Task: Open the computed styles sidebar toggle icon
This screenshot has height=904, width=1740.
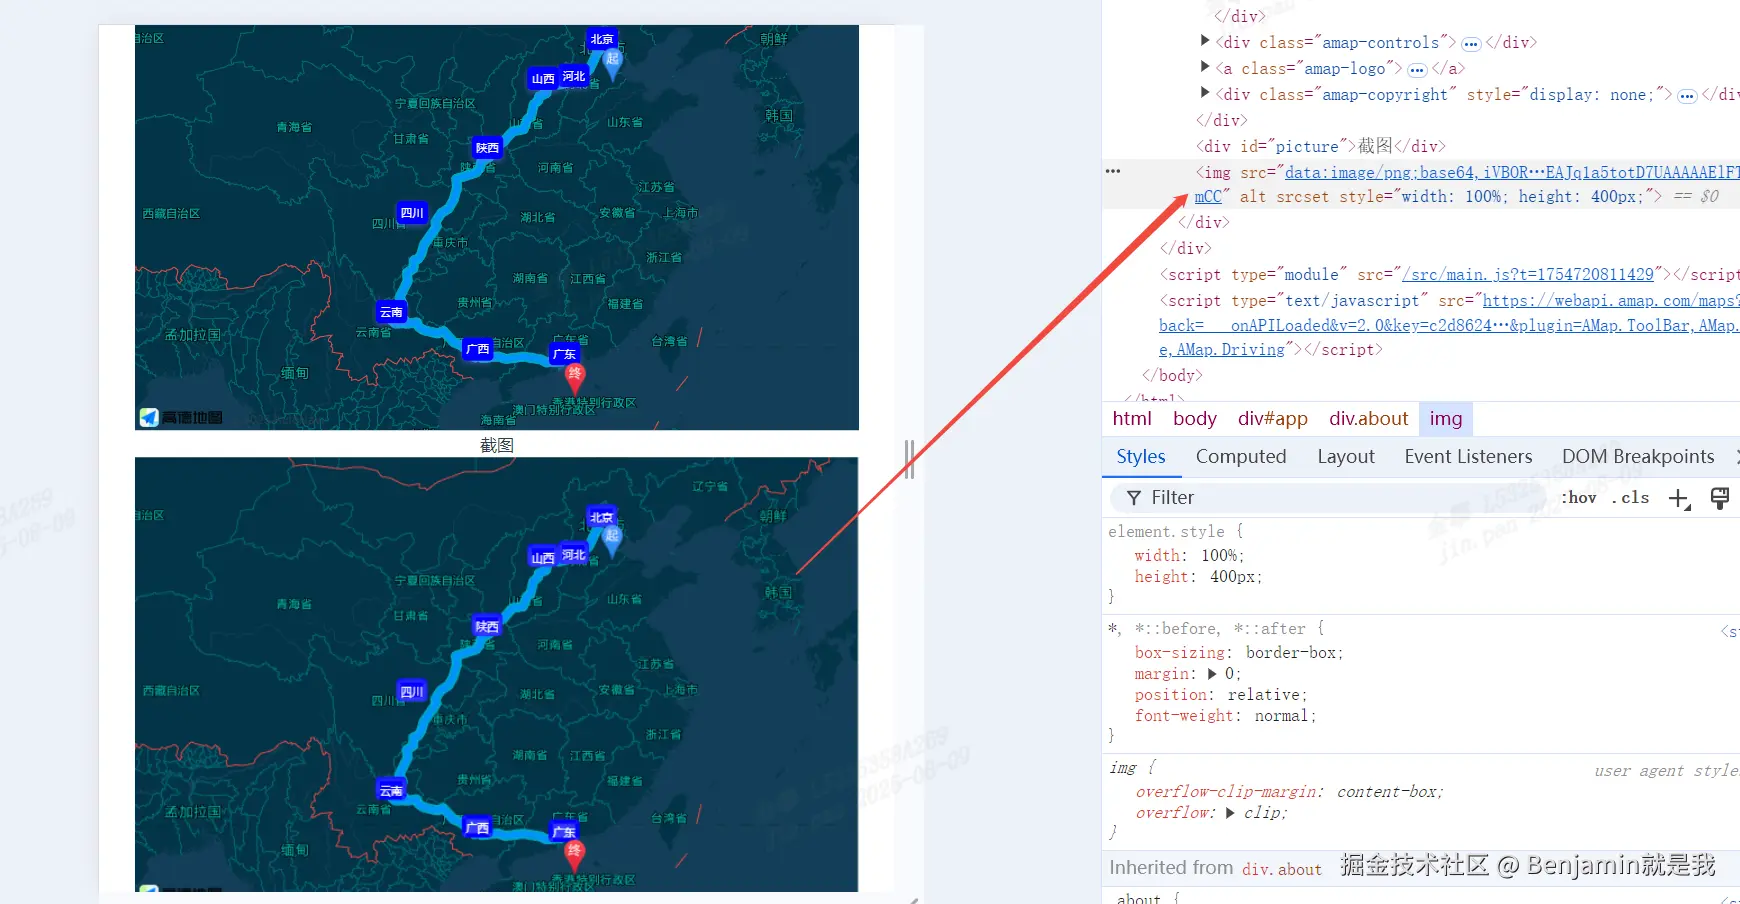Action: [1720, 498]
